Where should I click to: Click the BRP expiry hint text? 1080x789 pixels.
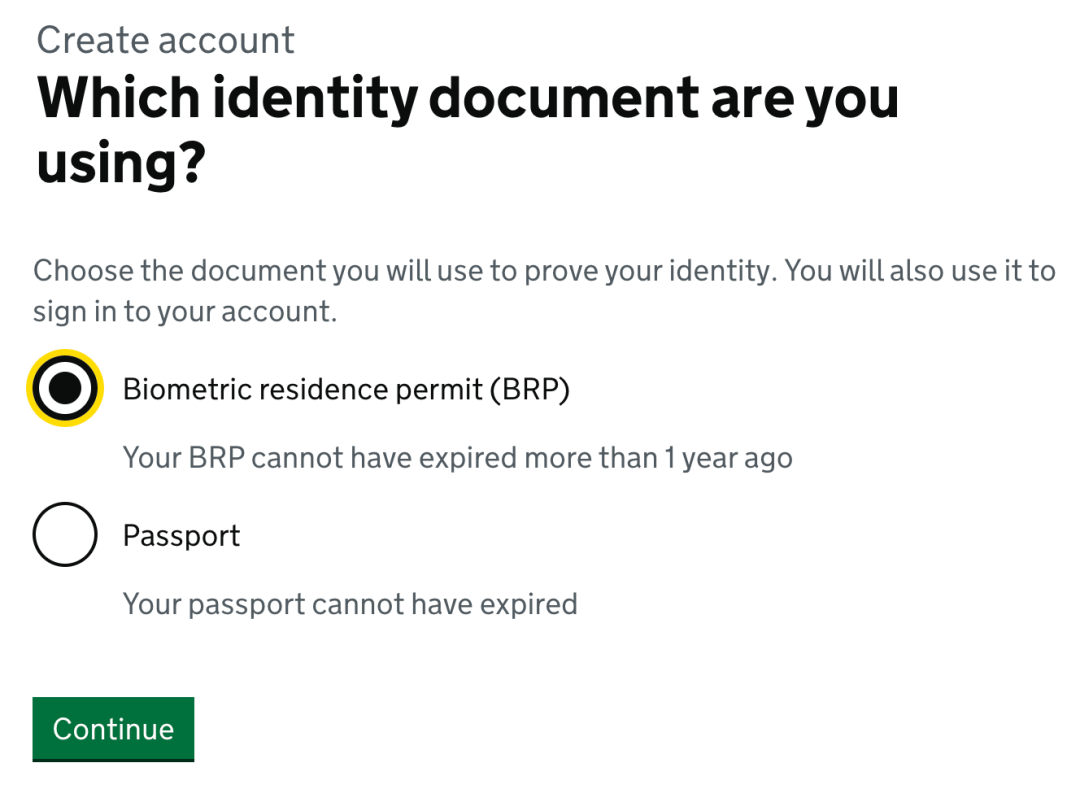point(457,458)
